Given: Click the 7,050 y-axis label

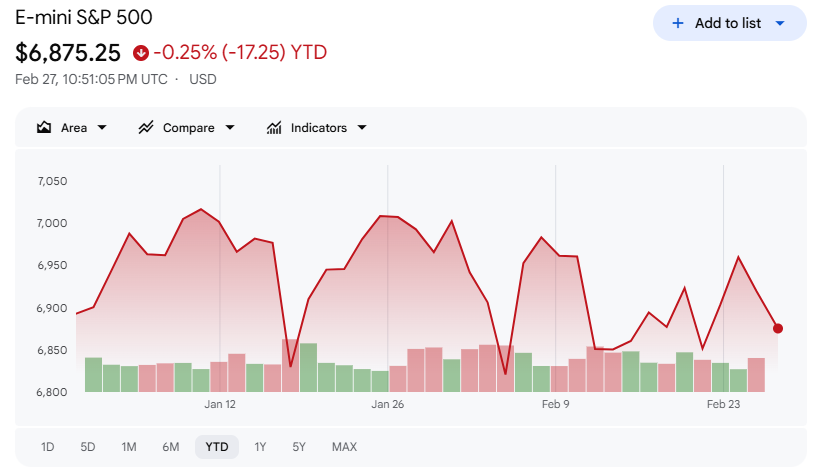Looking at the screenshot, I should tap(52, 181).
